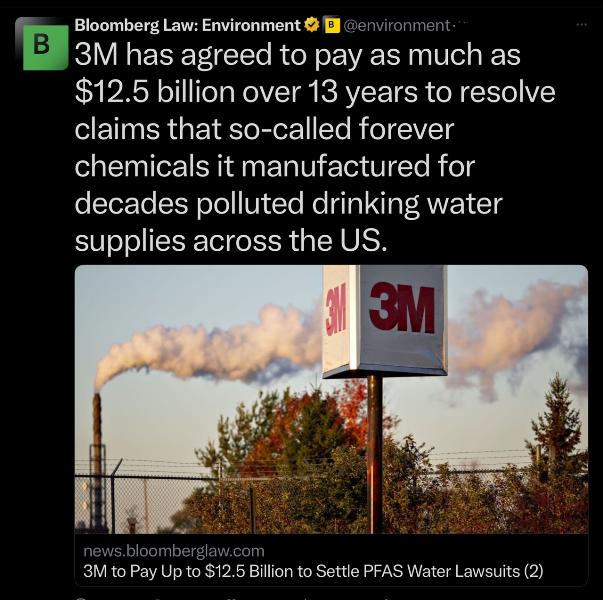Click the smokestack in the preview photo

97,462
